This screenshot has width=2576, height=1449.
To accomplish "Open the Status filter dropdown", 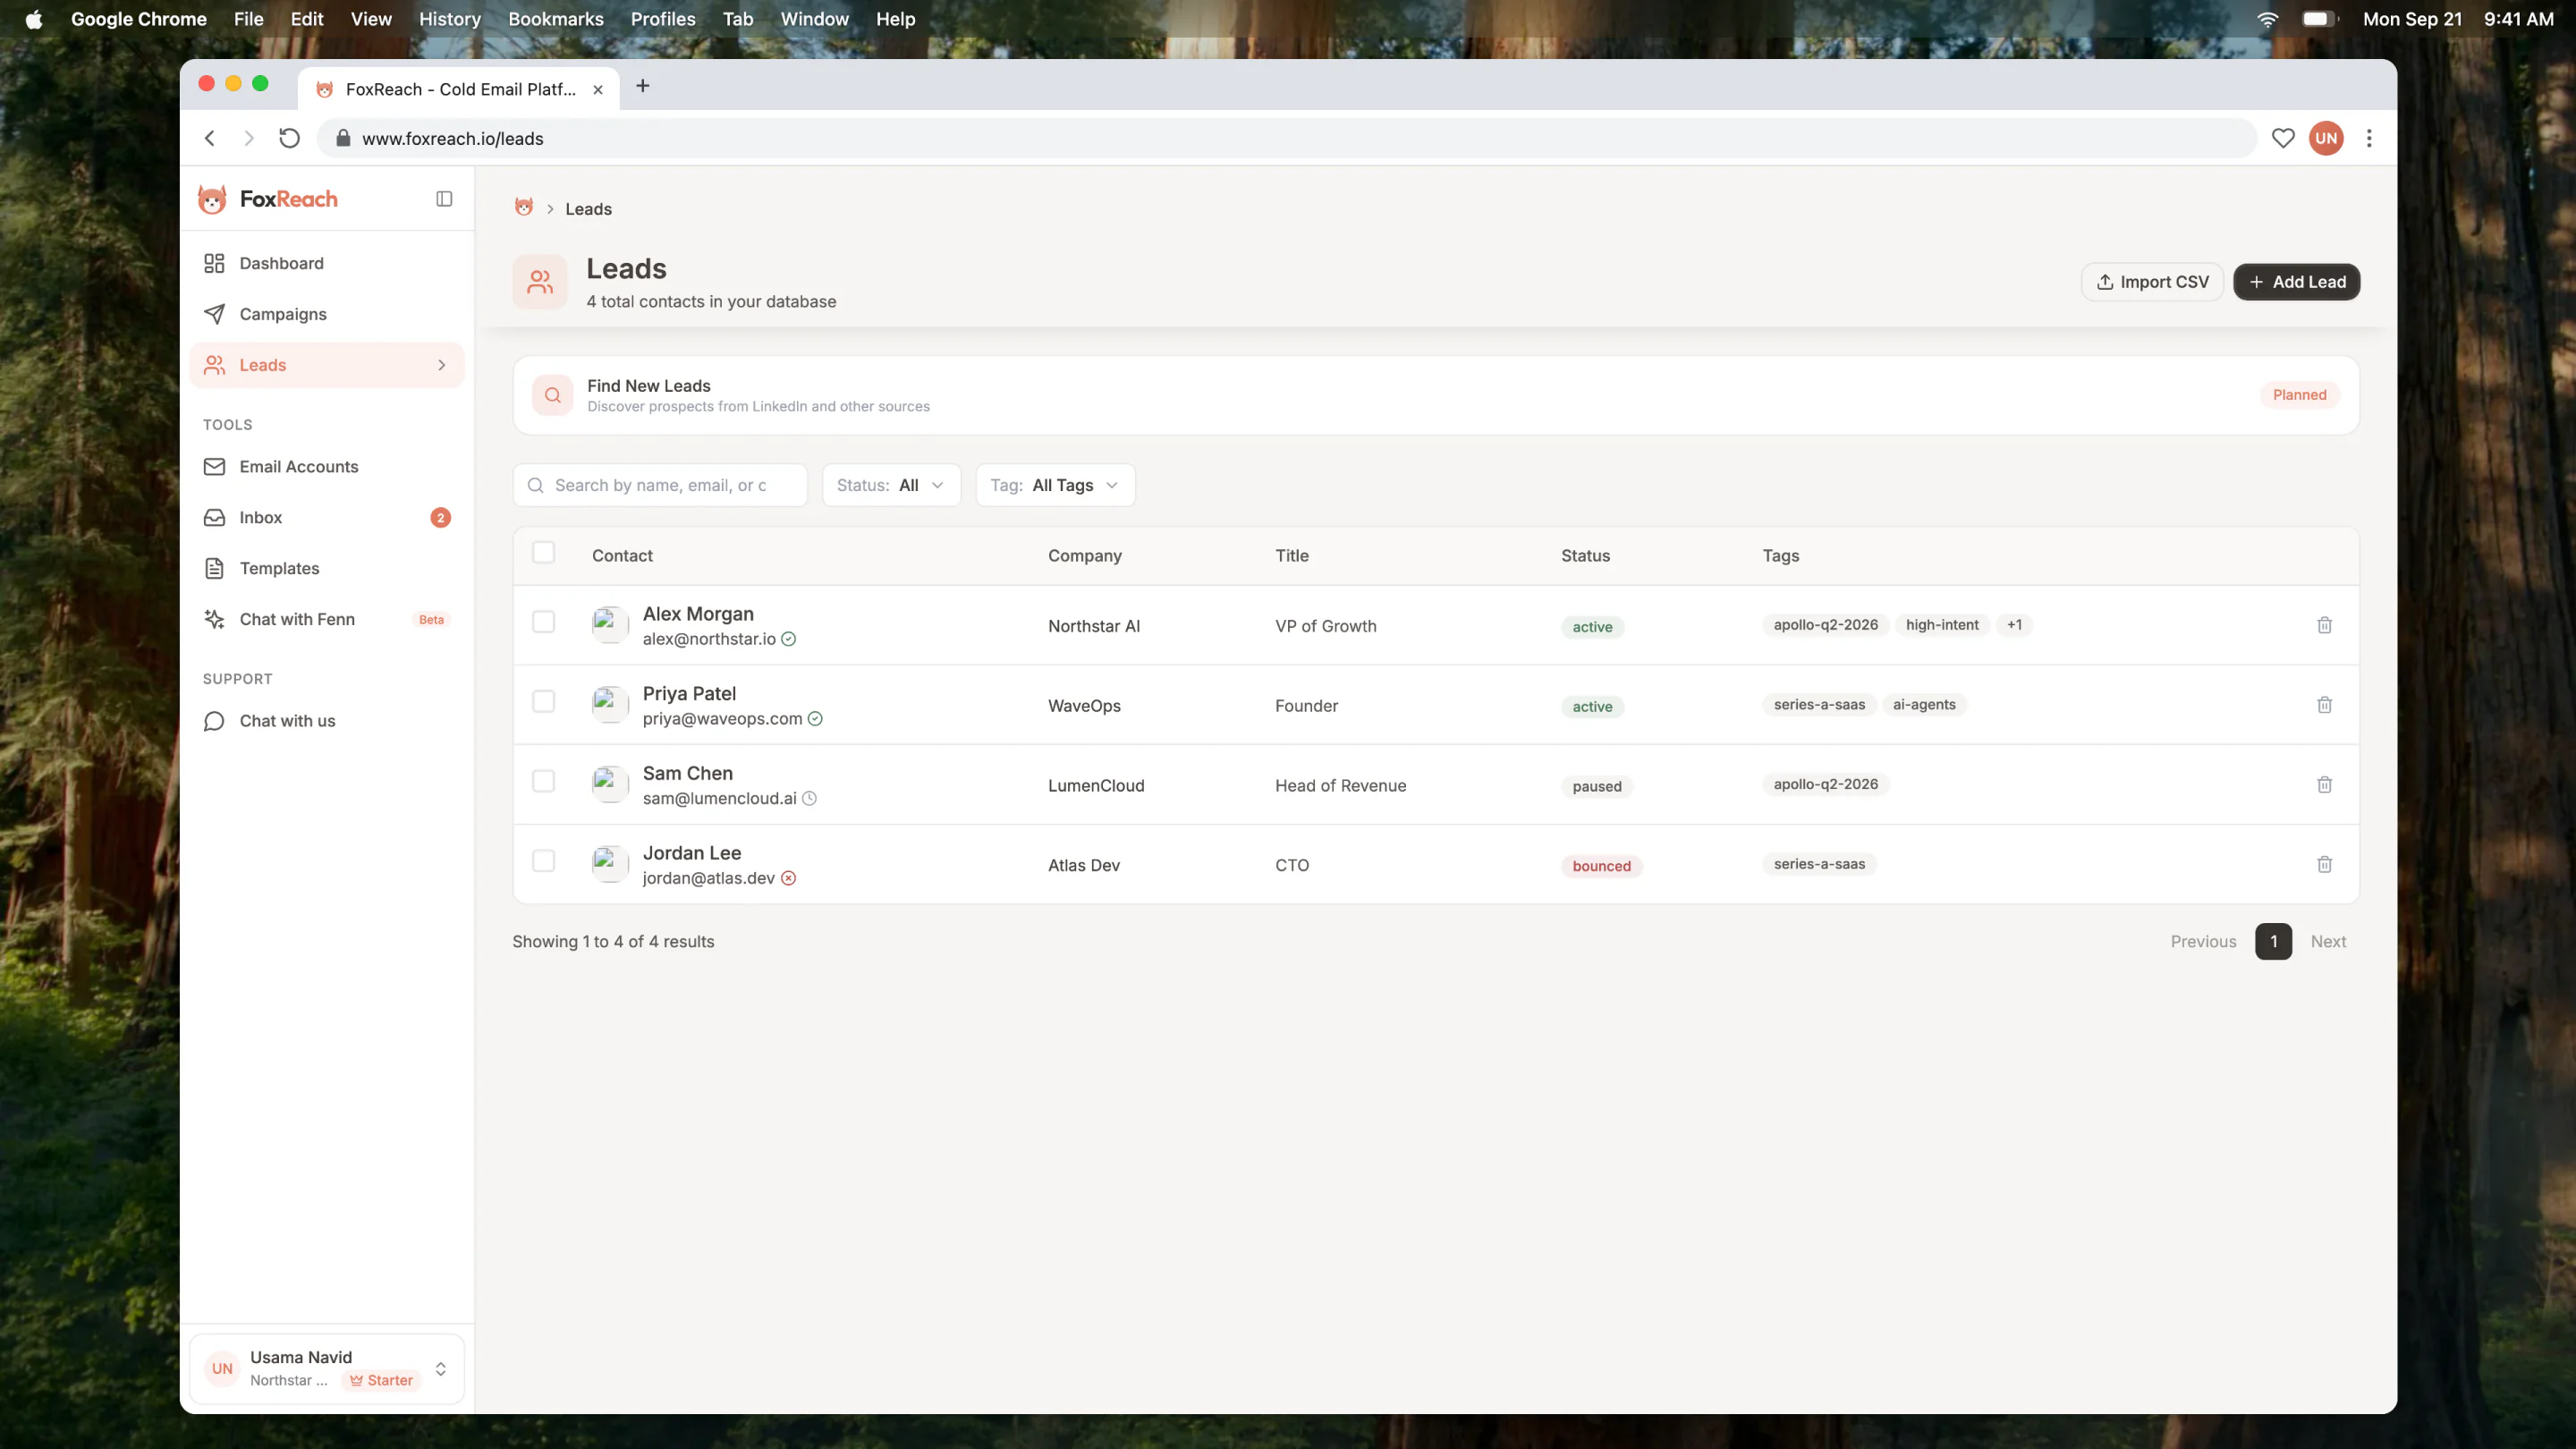I will 891,485.
